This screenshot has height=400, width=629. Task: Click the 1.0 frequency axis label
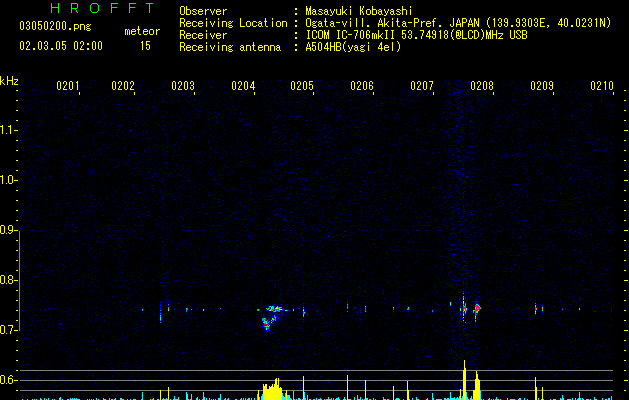point(8,180)
